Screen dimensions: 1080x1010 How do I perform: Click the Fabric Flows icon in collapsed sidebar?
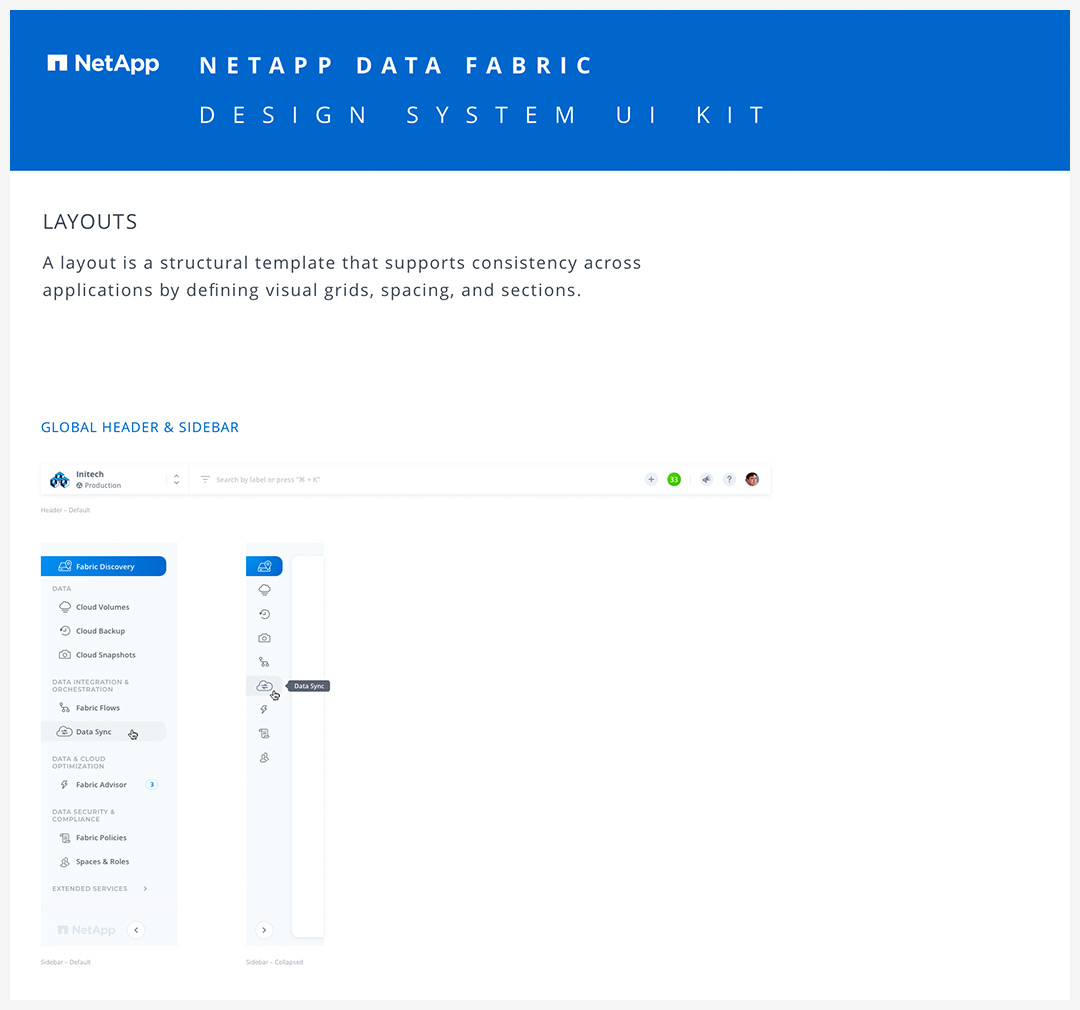coord(264,662)
